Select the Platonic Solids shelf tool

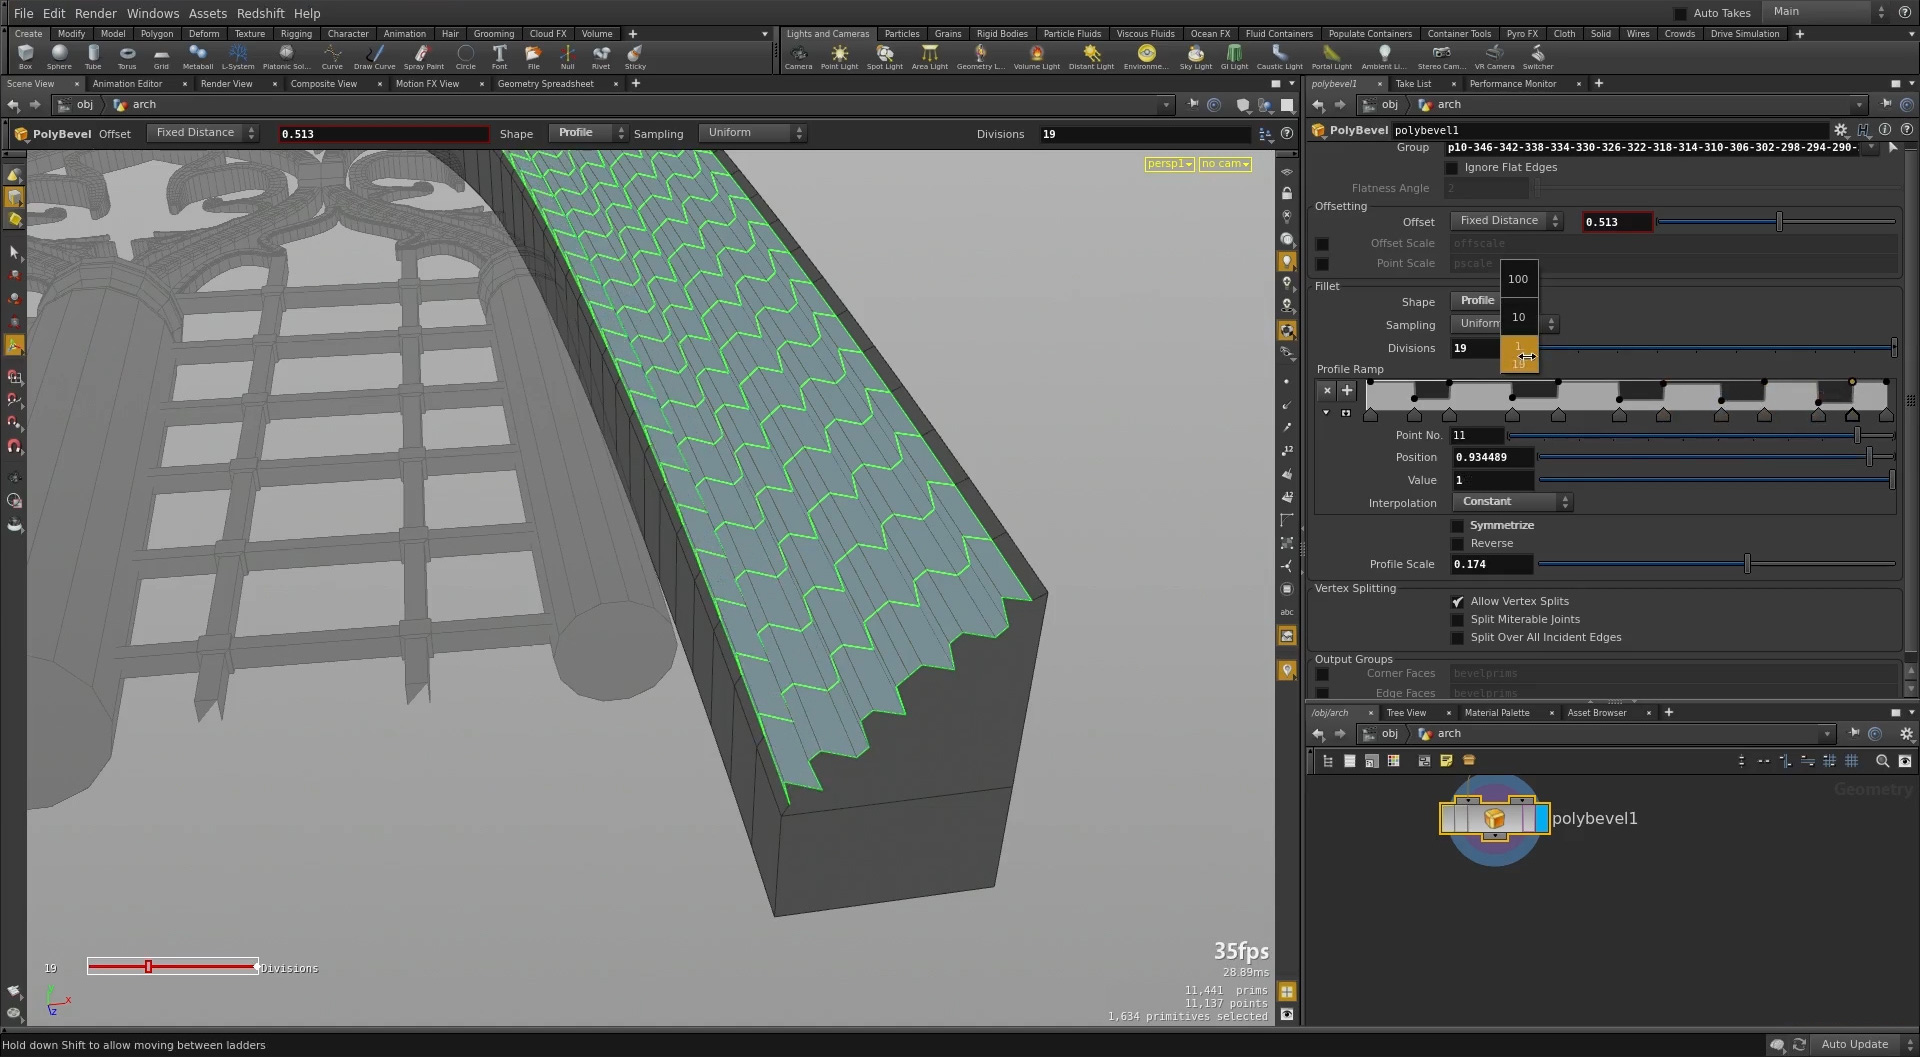coord(286,56)
